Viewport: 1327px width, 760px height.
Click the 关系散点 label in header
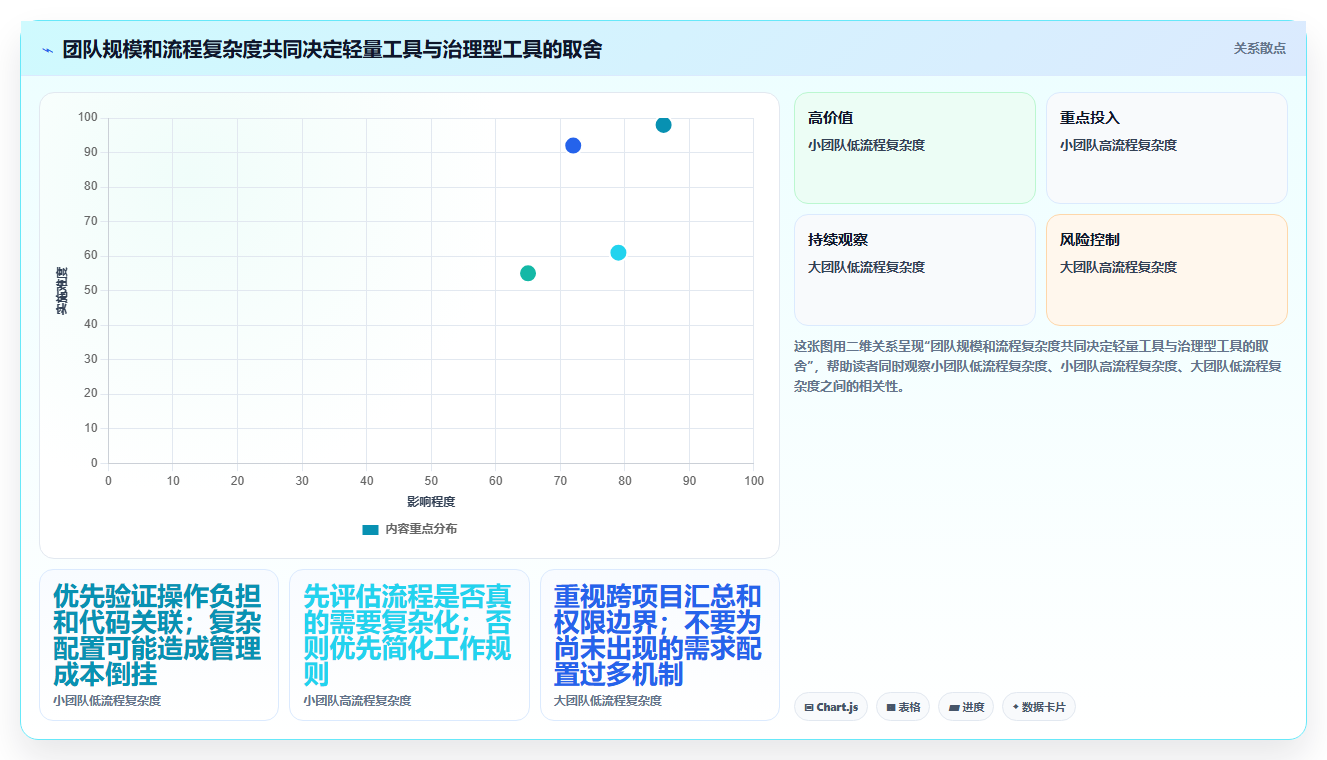(x=1259, y=49)
